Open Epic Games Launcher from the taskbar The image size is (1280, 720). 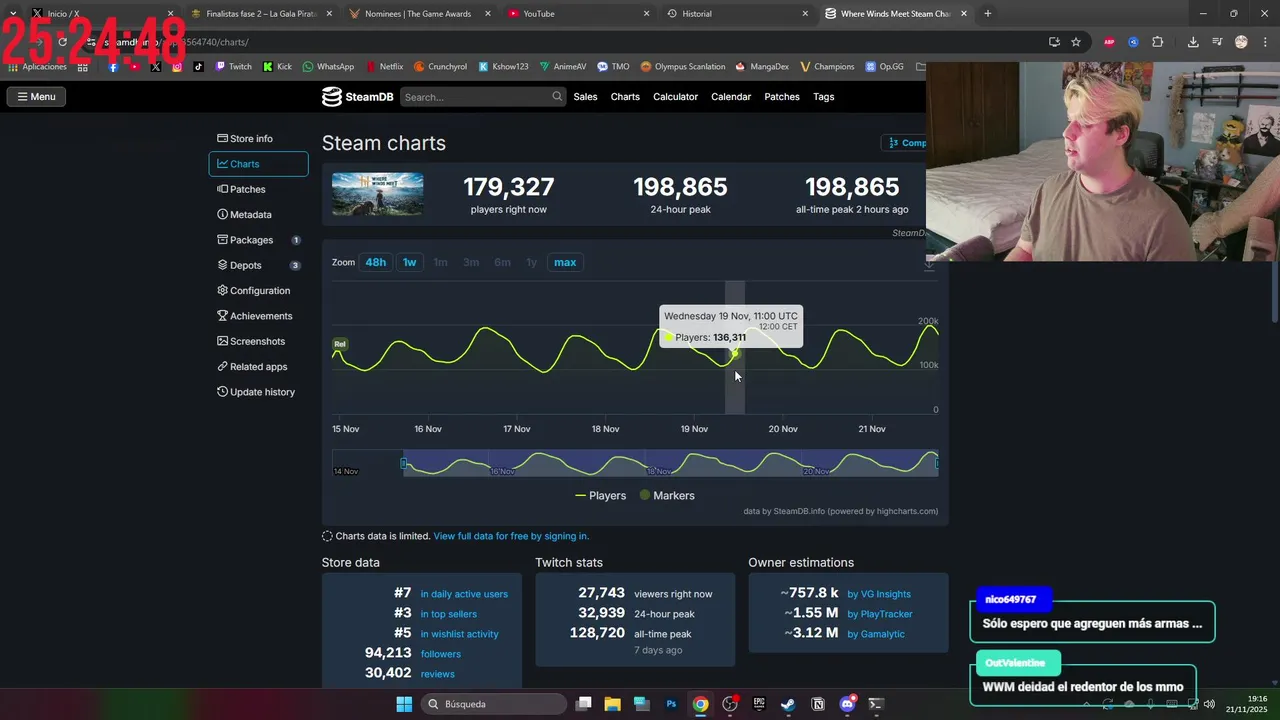[x=759, y=704]
